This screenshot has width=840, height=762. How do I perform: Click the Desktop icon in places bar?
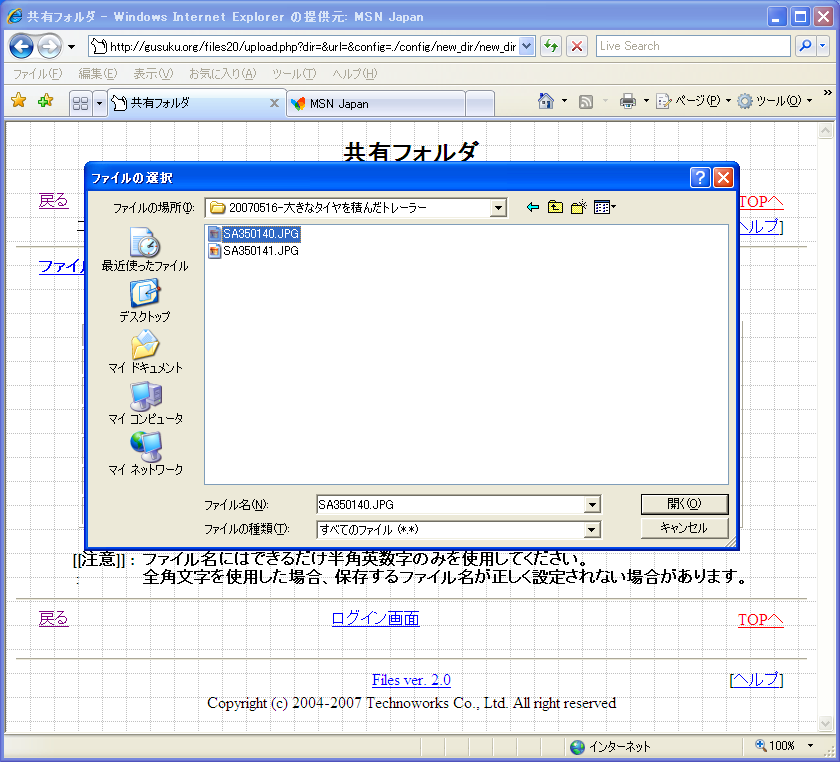[x=145, y=299]
